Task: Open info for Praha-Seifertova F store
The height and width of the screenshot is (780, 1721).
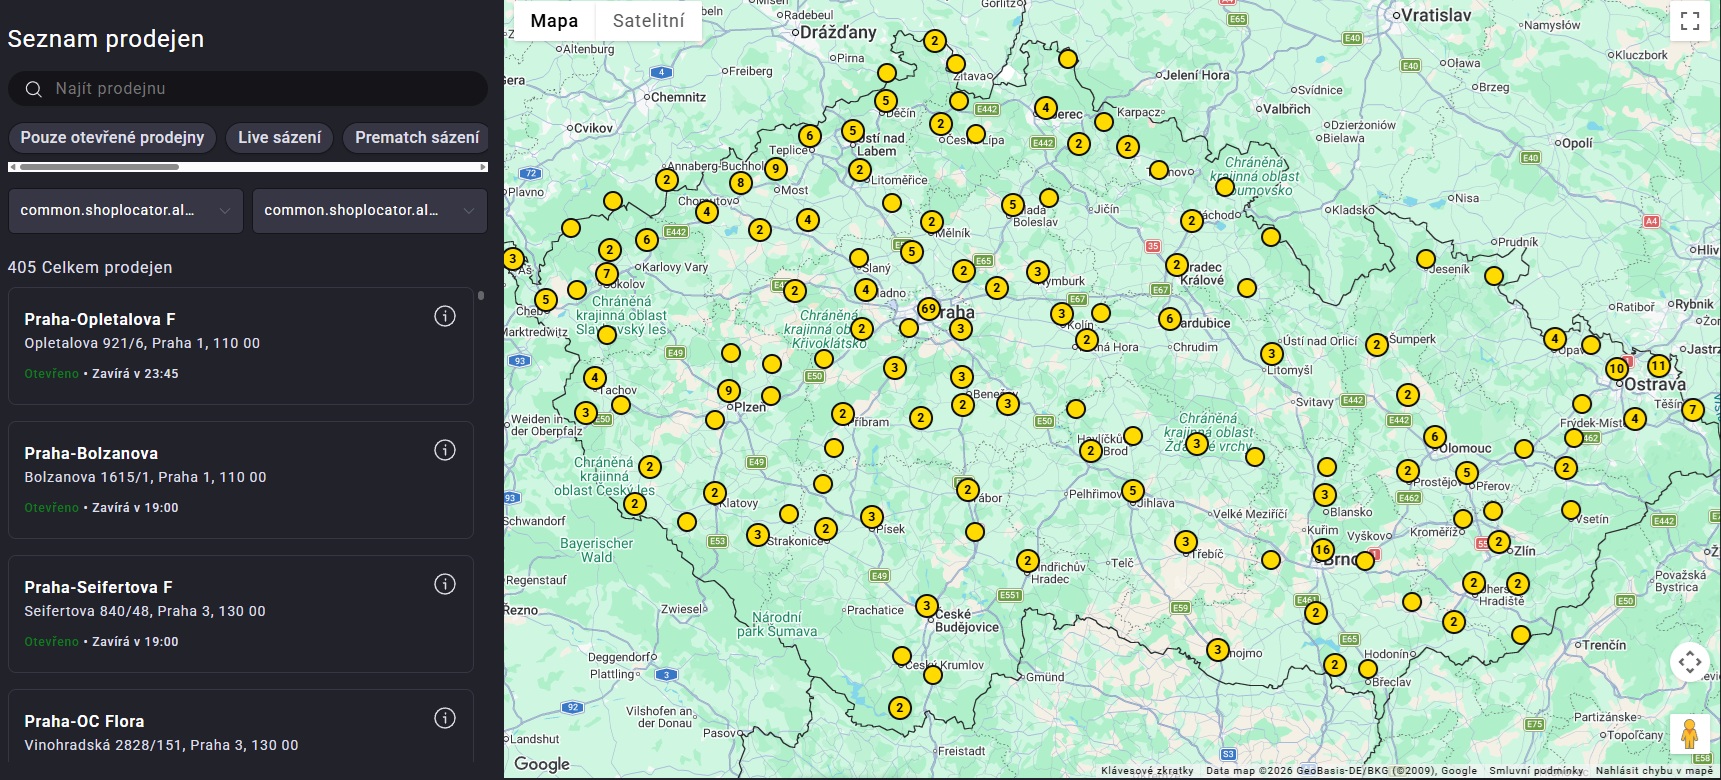Action: pos(445,584)
